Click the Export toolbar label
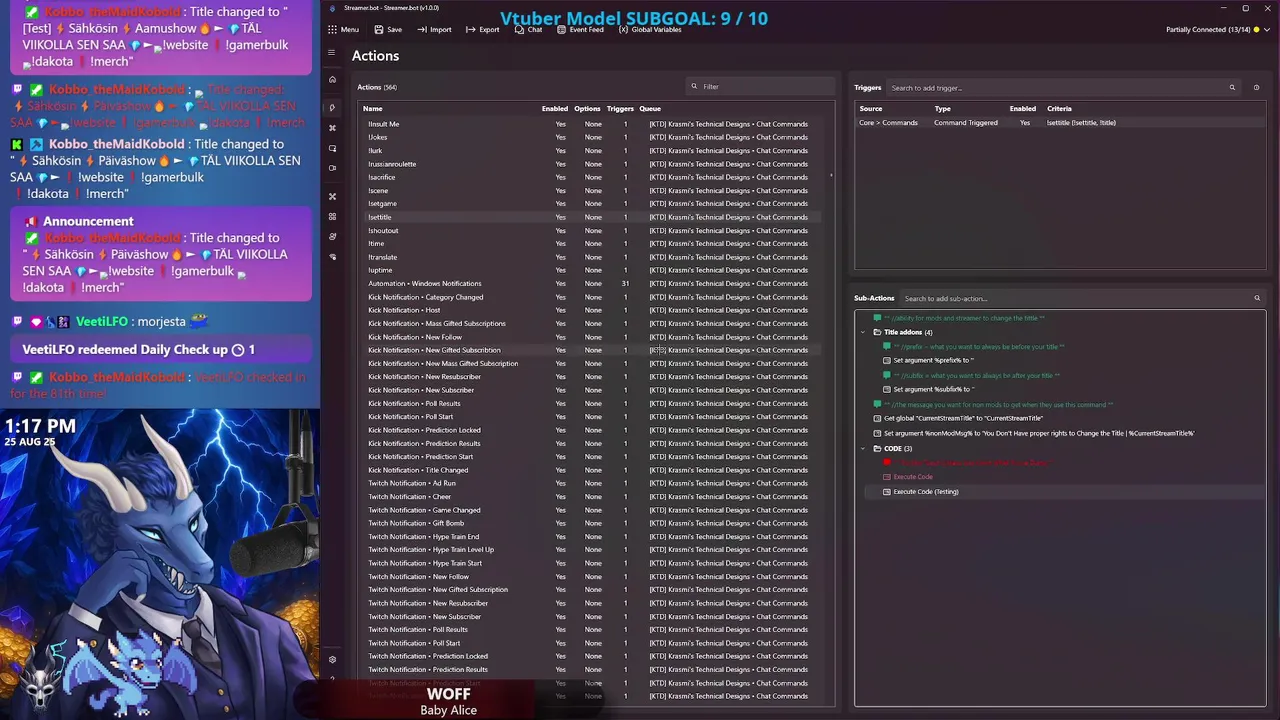 [489, 30]
